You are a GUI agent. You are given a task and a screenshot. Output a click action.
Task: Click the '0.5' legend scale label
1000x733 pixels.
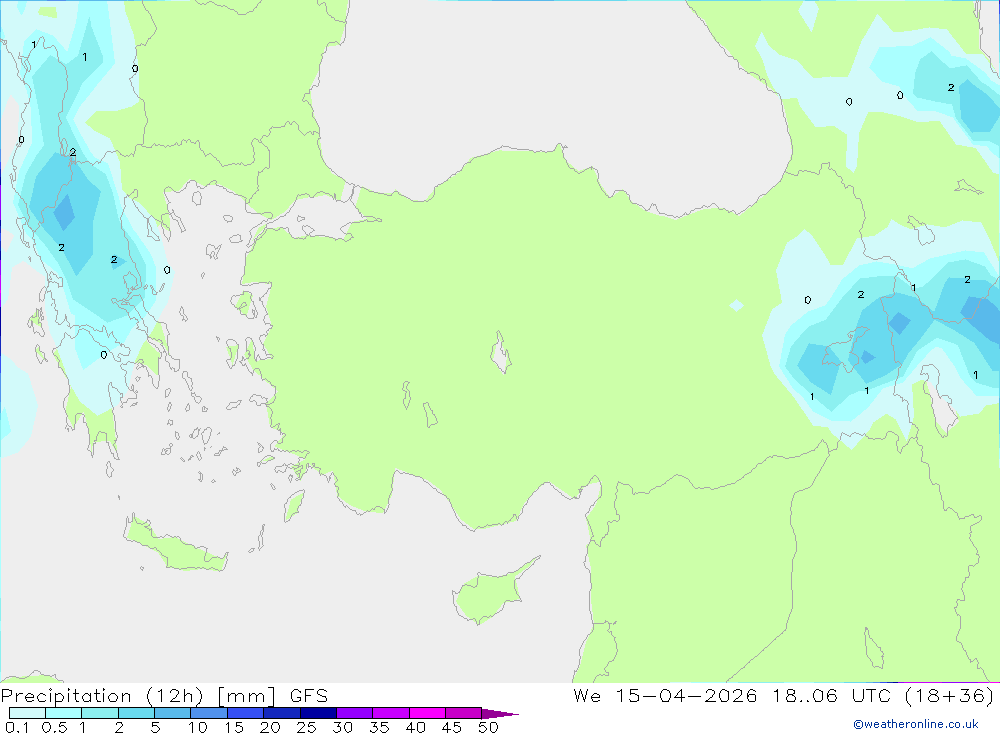tap(54, 727)
